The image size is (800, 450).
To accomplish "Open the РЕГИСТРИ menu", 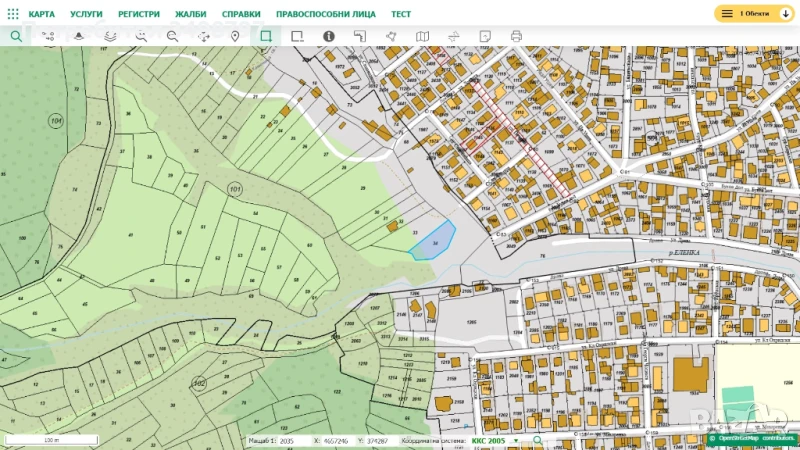I will pyautogui.click(x=138, y=14).
